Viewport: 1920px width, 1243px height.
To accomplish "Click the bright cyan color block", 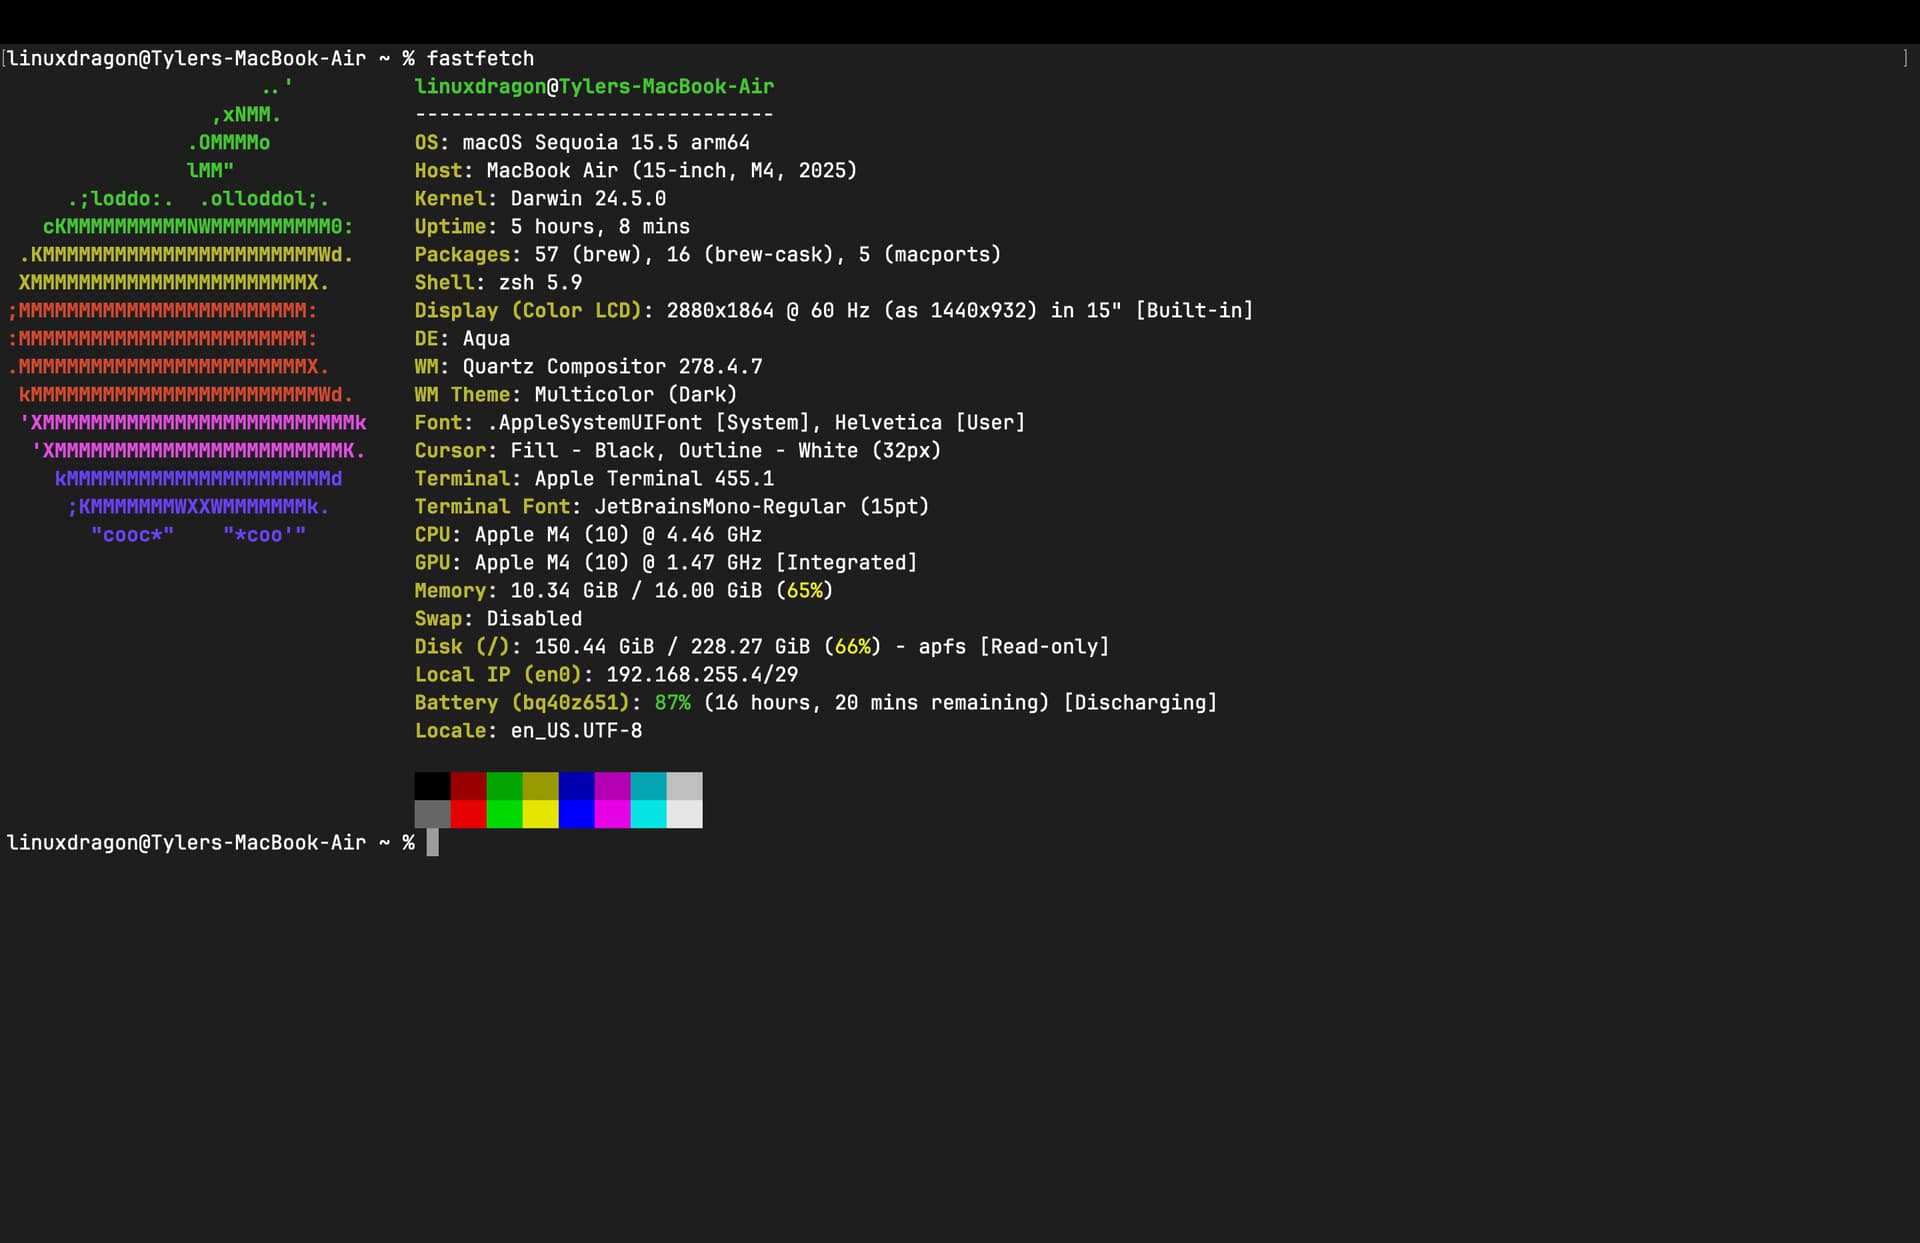I will coord(648,814).
